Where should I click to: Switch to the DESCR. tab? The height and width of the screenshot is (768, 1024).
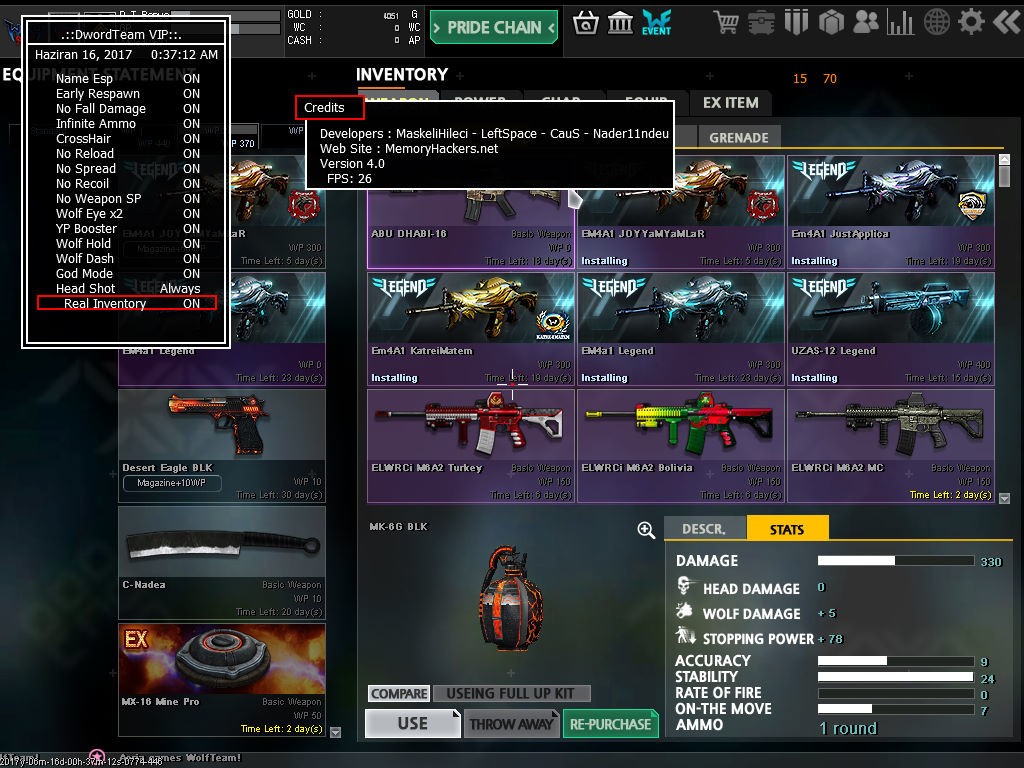[704, 529]
